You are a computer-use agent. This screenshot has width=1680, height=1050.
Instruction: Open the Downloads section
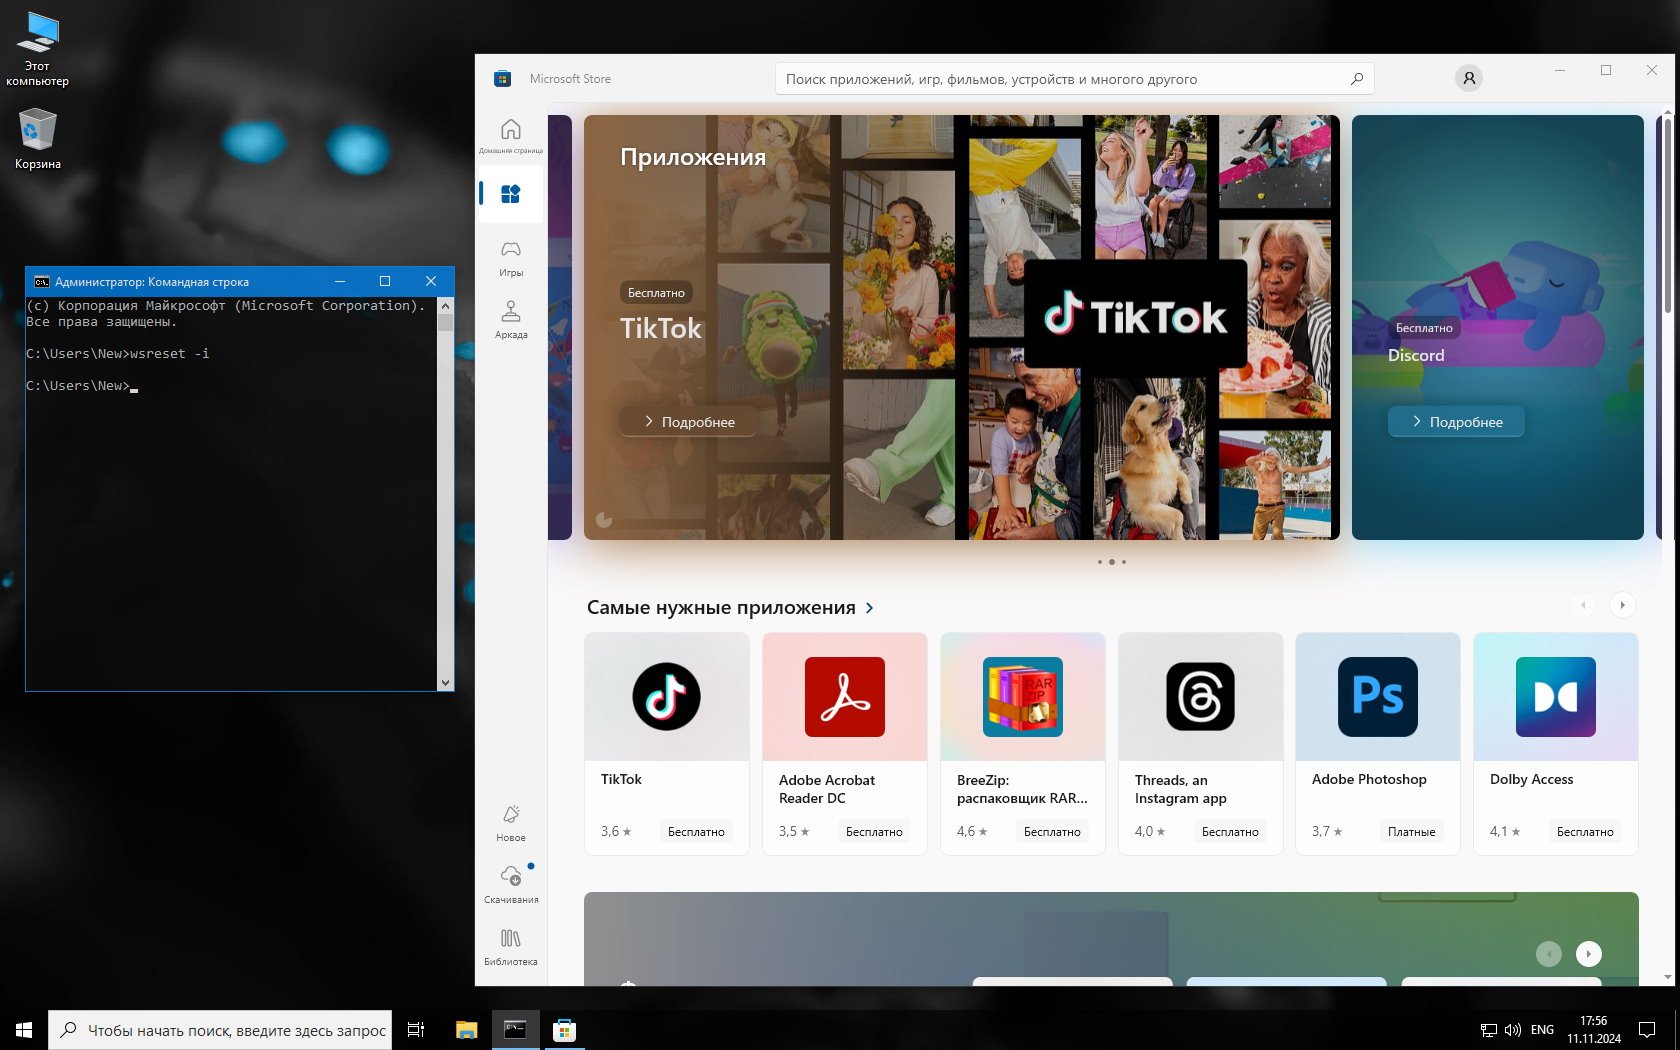(x=510, y=884)
